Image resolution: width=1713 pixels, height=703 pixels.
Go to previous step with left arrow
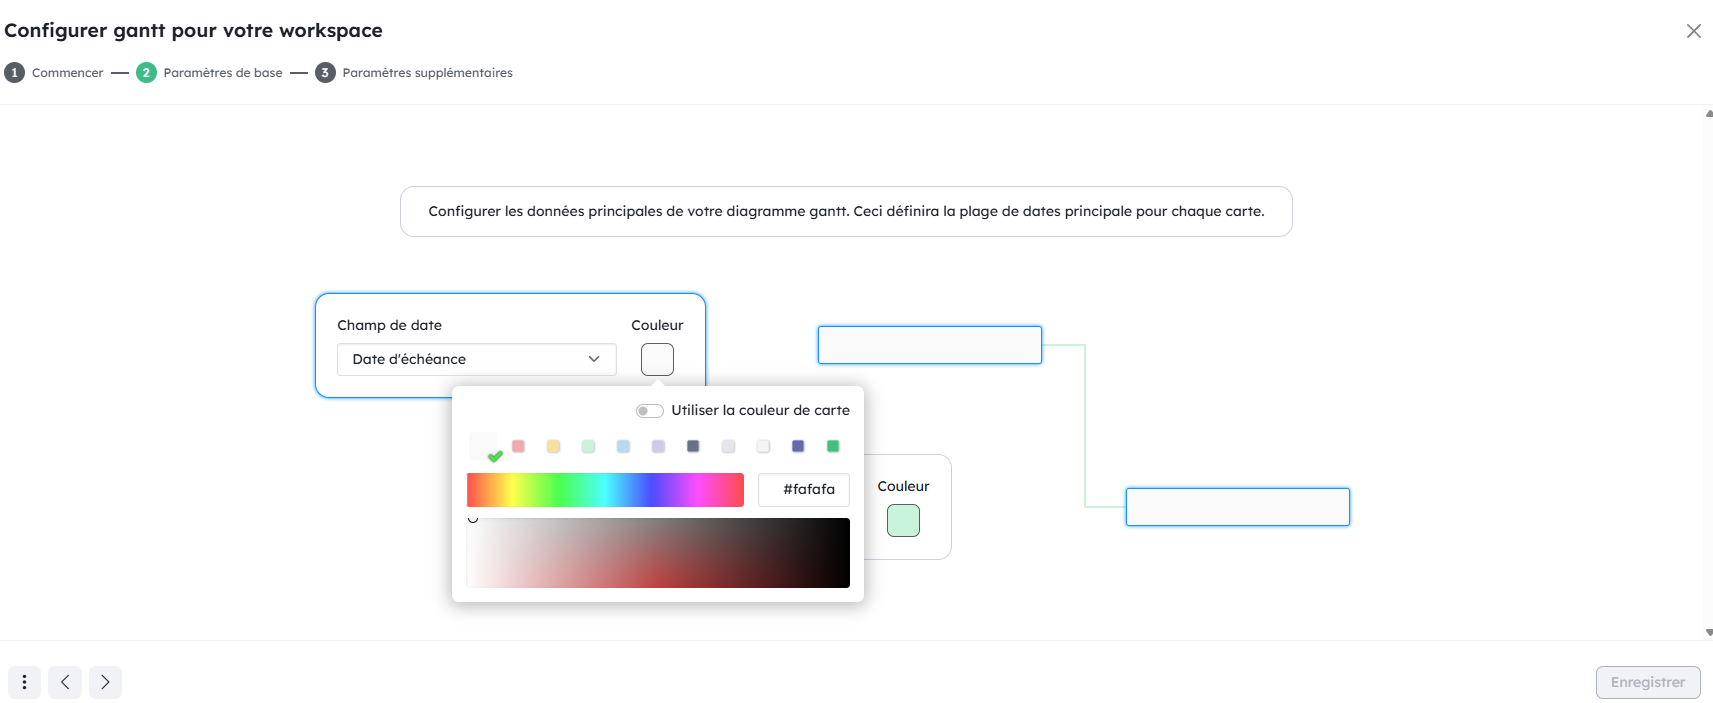[x=65, y=682]
